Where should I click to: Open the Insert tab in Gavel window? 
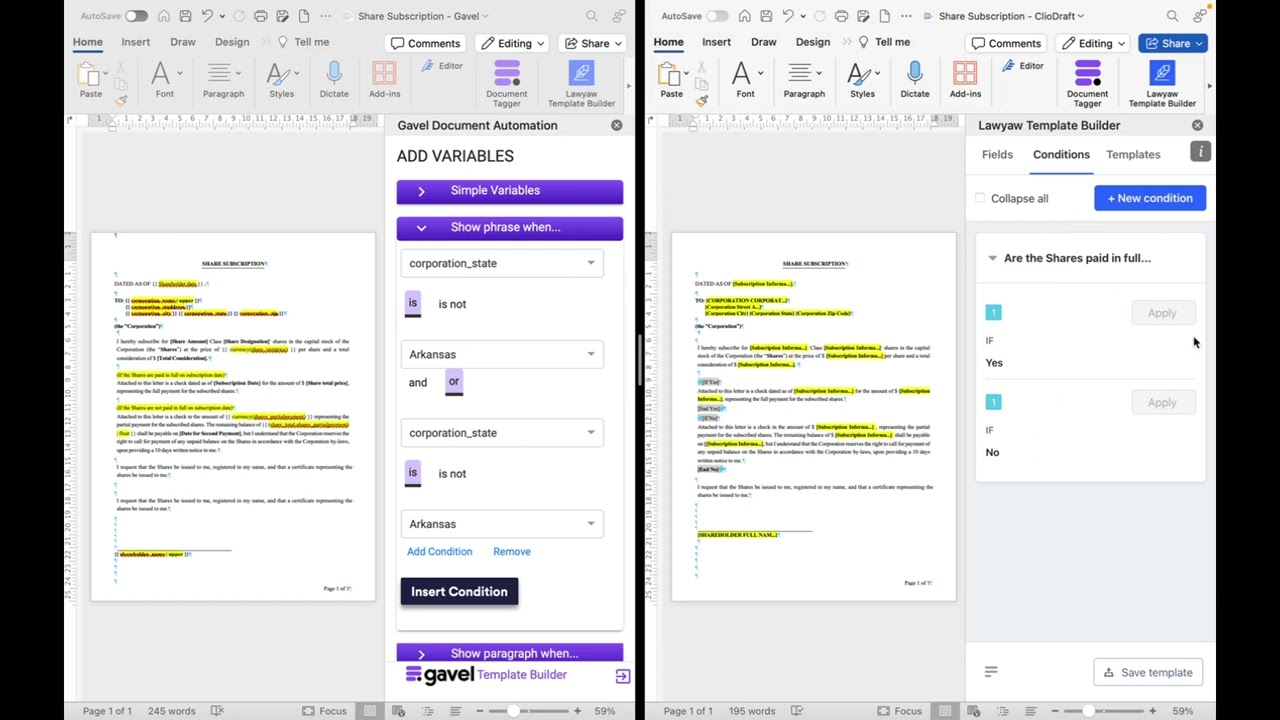click(x=136, y=42)
